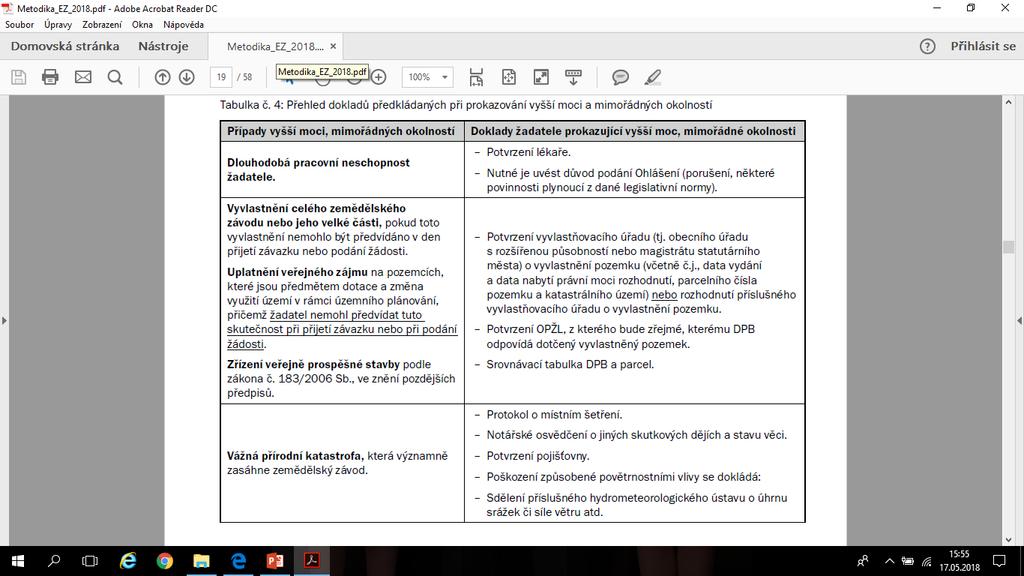Click scrollbar up arrow
Image resolution: width=1024 pixels, height=576 pixels.
(x=1008, y=102)
